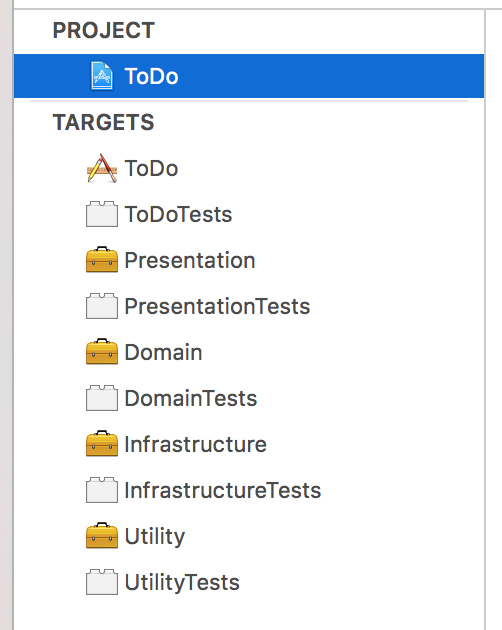Screen dimensions: 502x630
Task: Click the InfrastructureTests test bundle icon
Action: coord(102,490)
